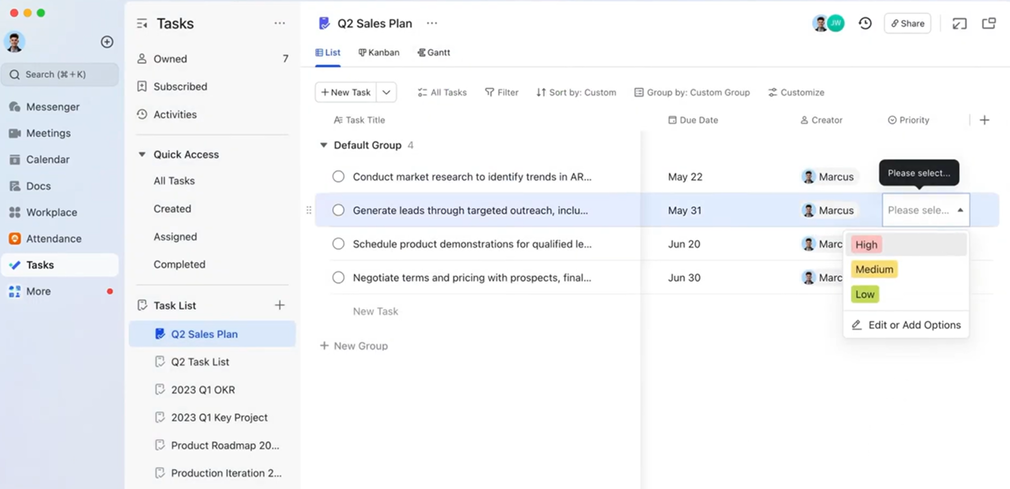The height and width of the screenshot is (489, 1010).
Task: Select the red High priority option
Action: 866,245
